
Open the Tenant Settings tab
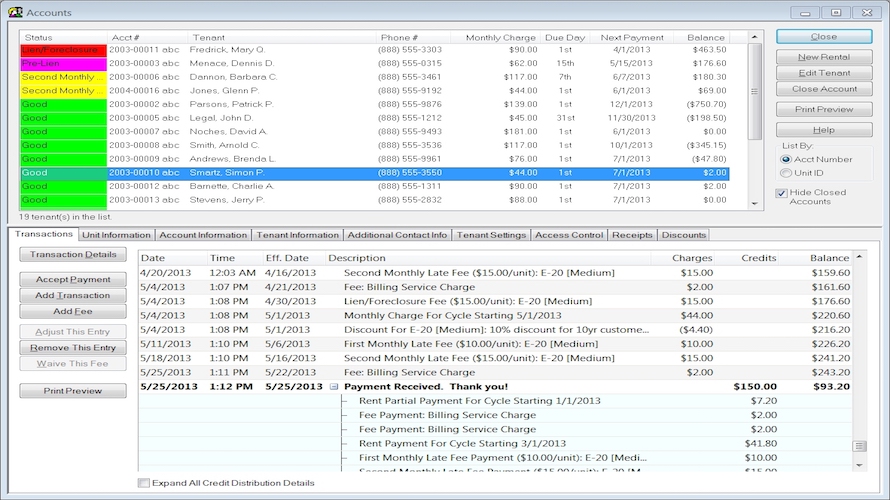point(490,235)
